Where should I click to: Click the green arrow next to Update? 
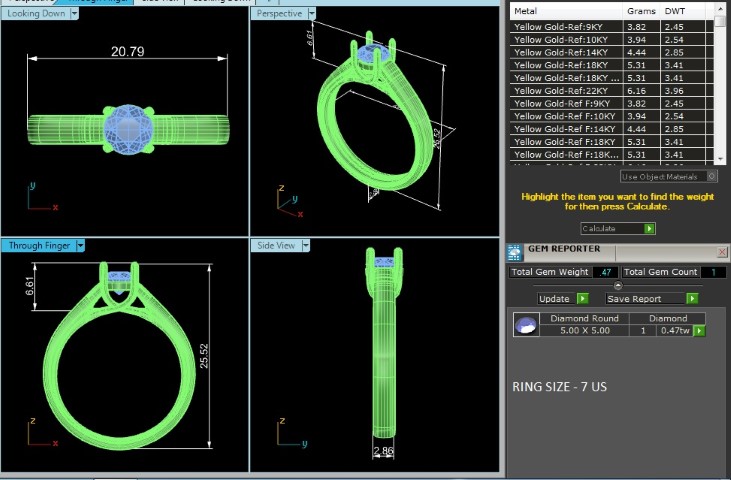click(x=583, y=299)
